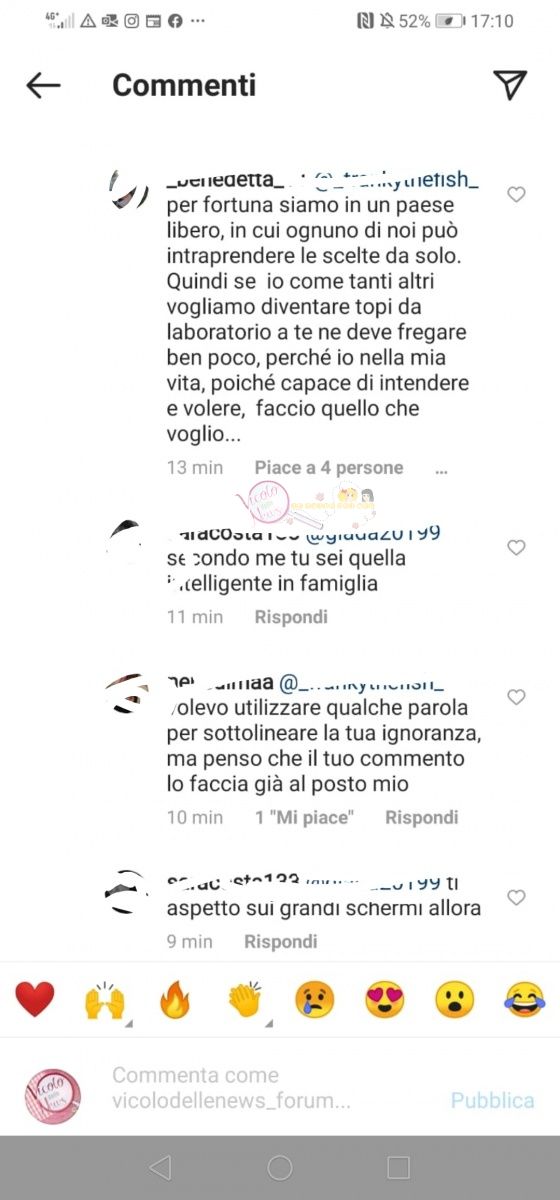
Task: Insert the red heart emoji
Action: click(35, 999)
